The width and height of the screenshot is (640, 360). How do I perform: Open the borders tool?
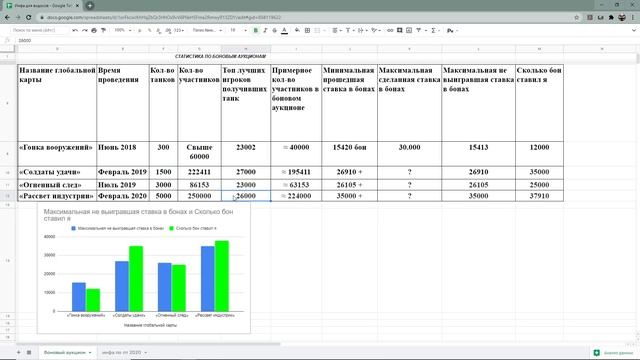tap(307, 30)
